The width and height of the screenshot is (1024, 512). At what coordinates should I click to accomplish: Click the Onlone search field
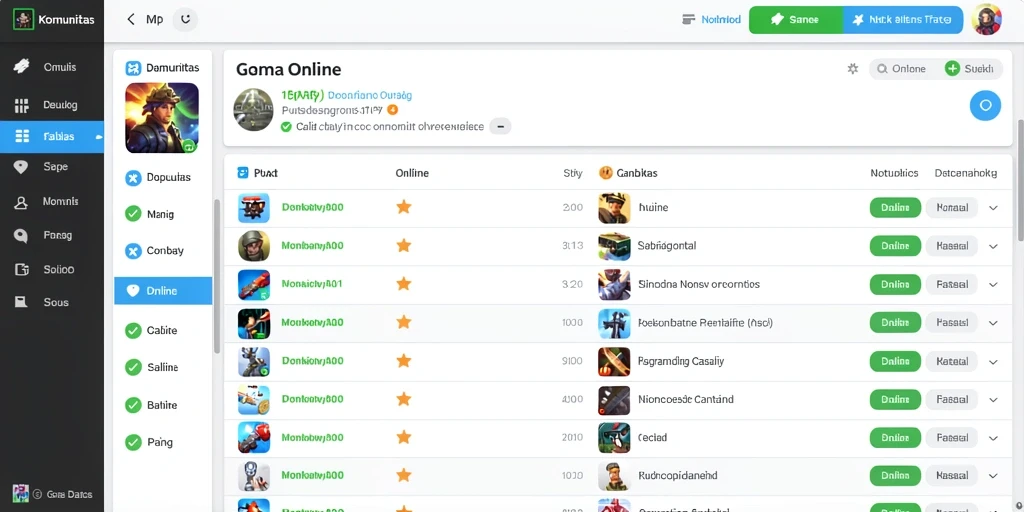(x=903, y=69)
